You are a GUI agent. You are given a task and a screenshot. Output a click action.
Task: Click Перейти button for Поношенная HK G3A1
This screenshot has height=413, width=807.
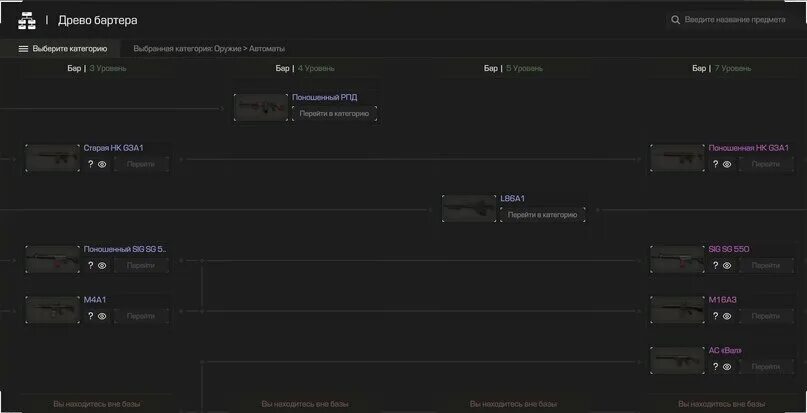point(766,164)
